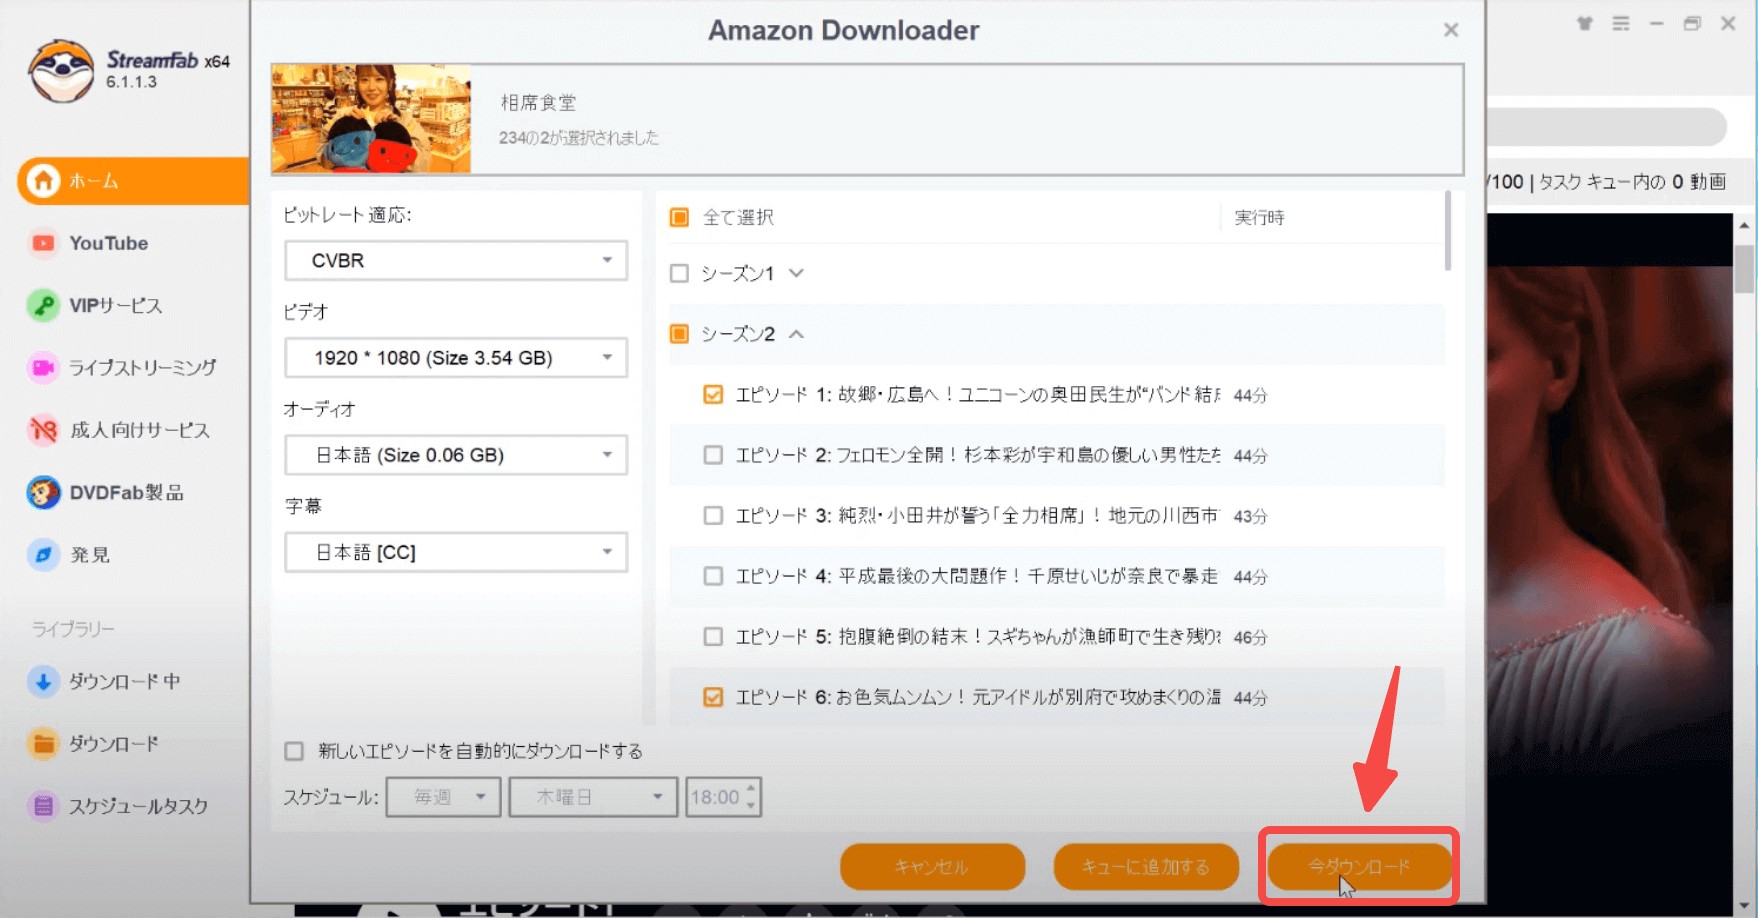Click the search bar in main window
Image resolution: width=1758 pixels, height=918 pixels.
(x=1607, y=127)
